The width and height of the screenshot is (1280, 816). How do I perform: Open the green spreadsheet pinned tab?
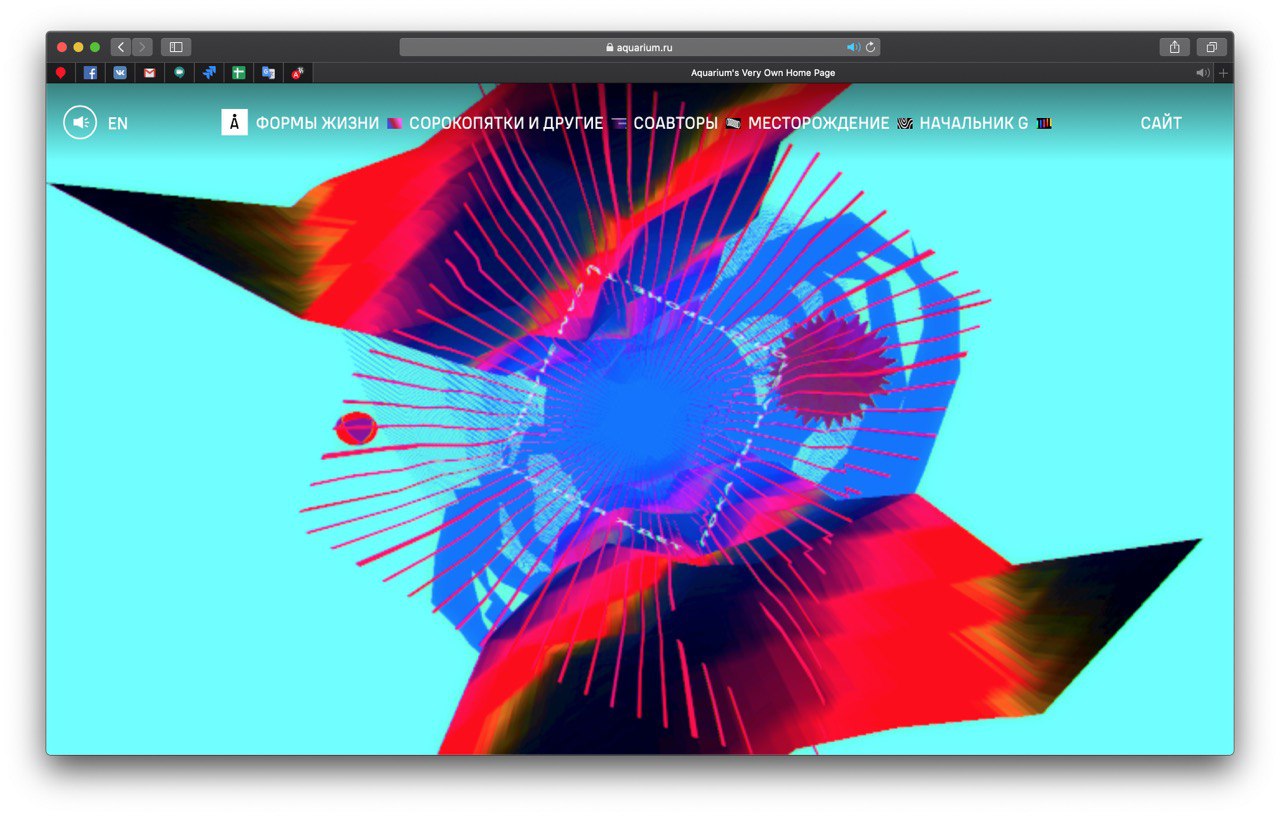[x=238, y=73]
